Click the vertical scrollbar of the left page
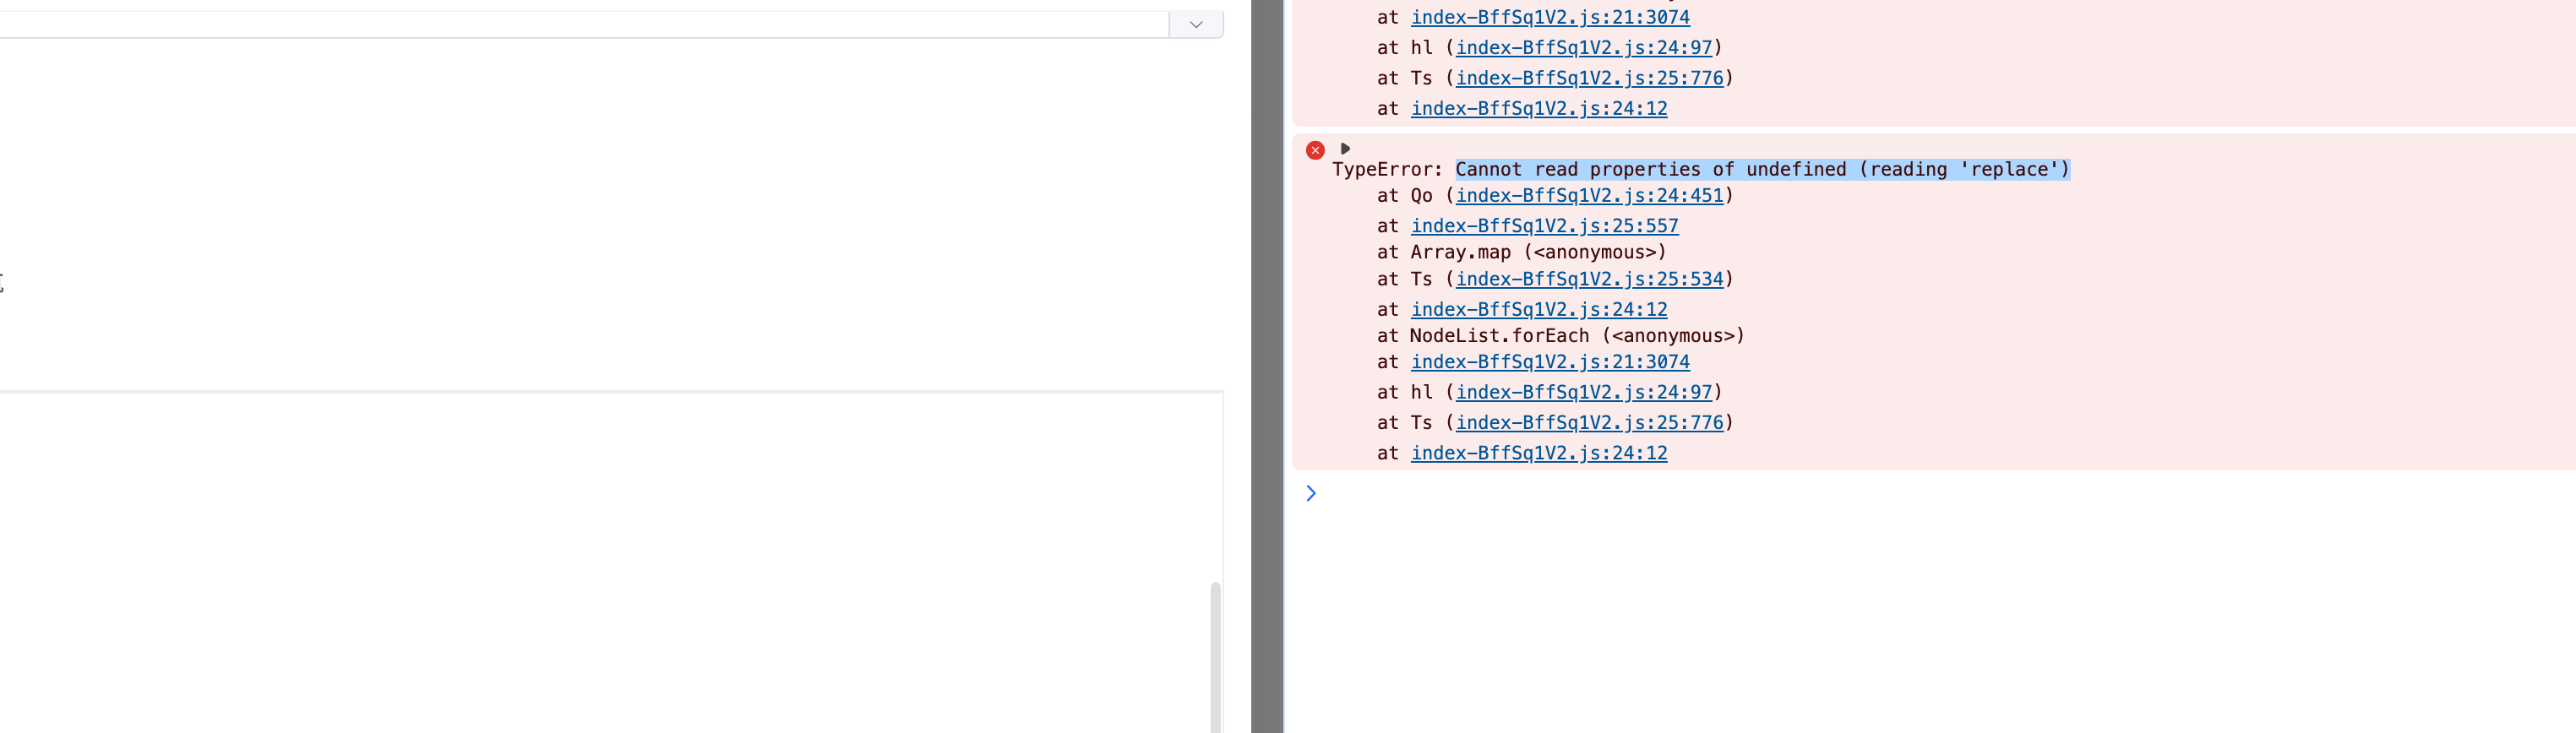This screenshot has height=733, width=2576. [x=1215, y=657]
